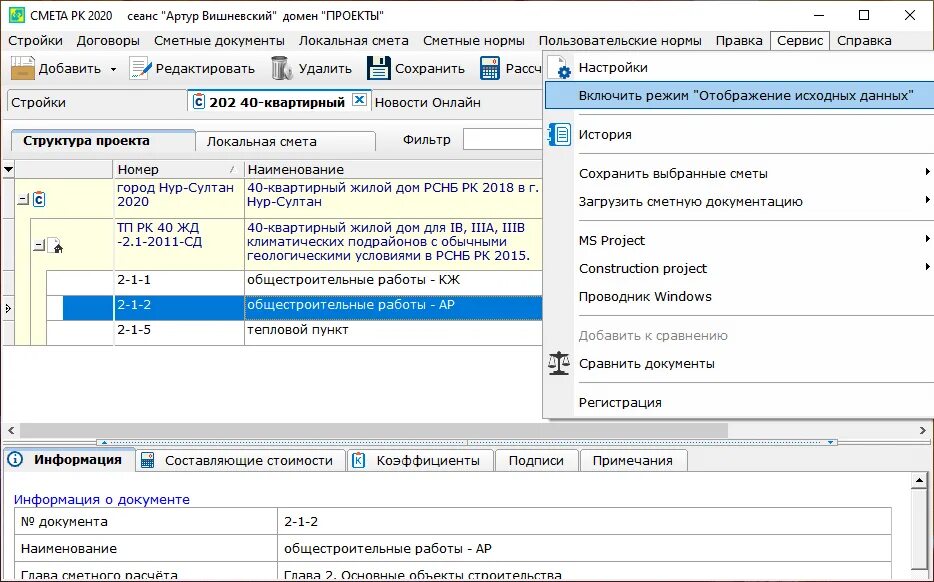The height and width of the screenshot is (582, 934).
Task: Switch to the Стройки document tab
Action: [x=38, y=102]
